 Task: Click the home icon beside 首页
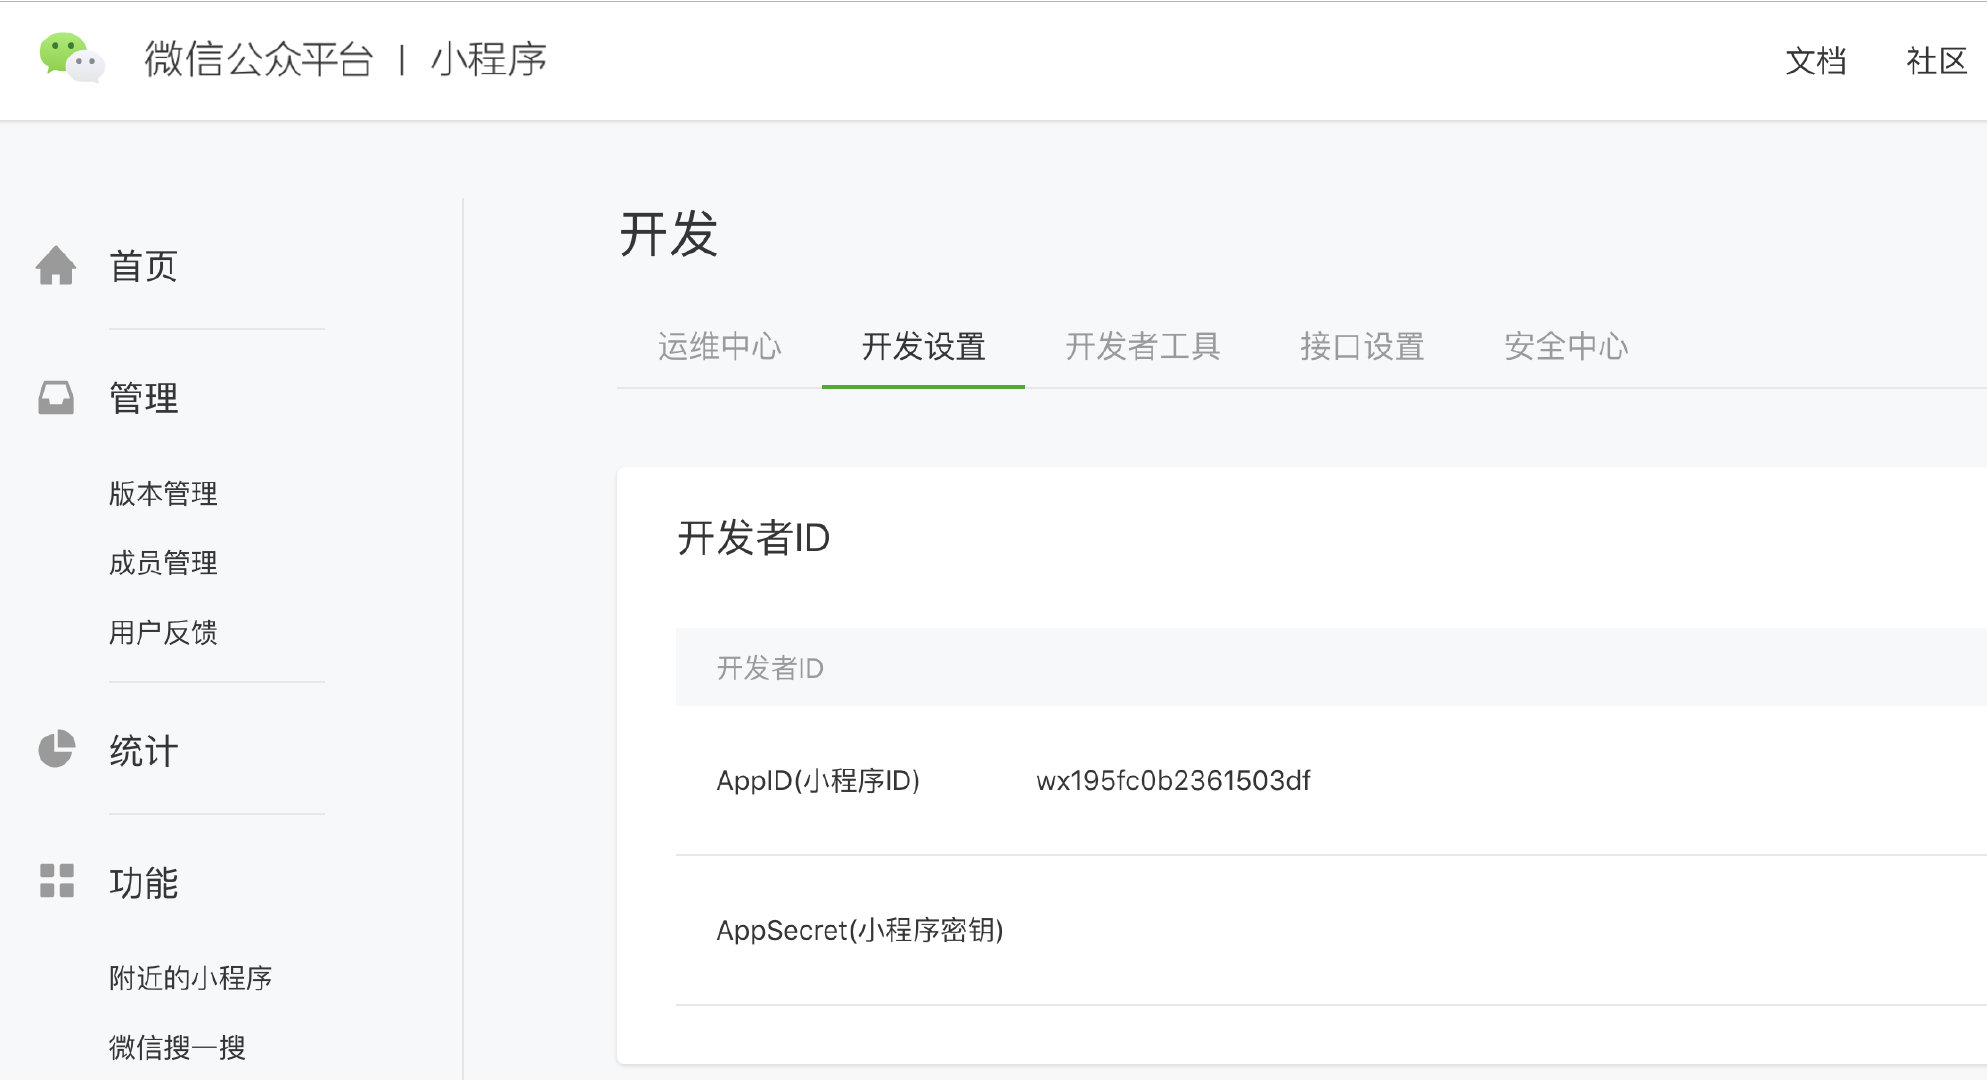[x=56, y=266]
